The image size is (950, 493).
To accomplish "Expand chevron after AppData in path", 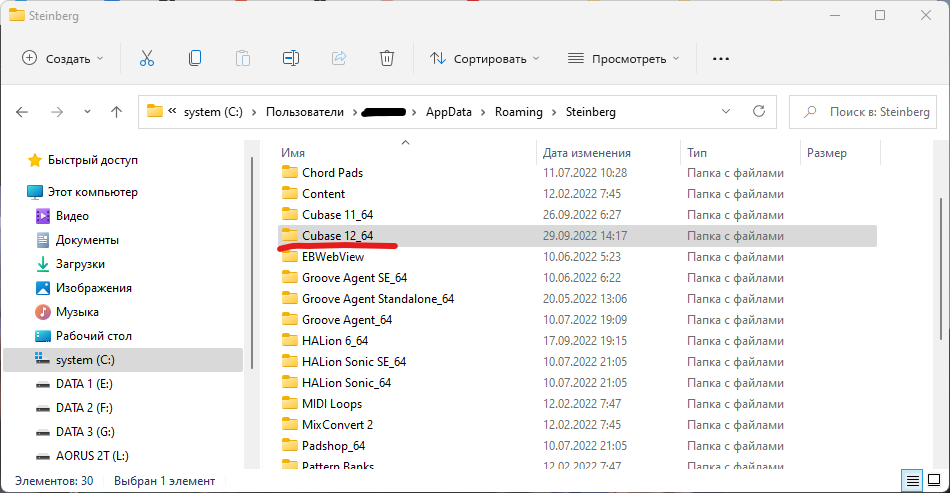I will tap(483, 112).
